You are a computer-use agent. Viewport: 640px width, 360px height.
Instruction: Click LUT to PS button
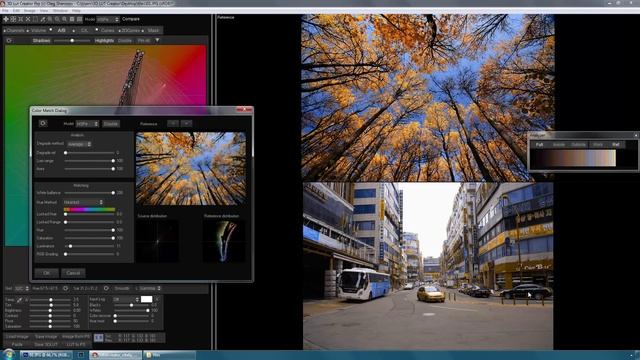point(76,344)
